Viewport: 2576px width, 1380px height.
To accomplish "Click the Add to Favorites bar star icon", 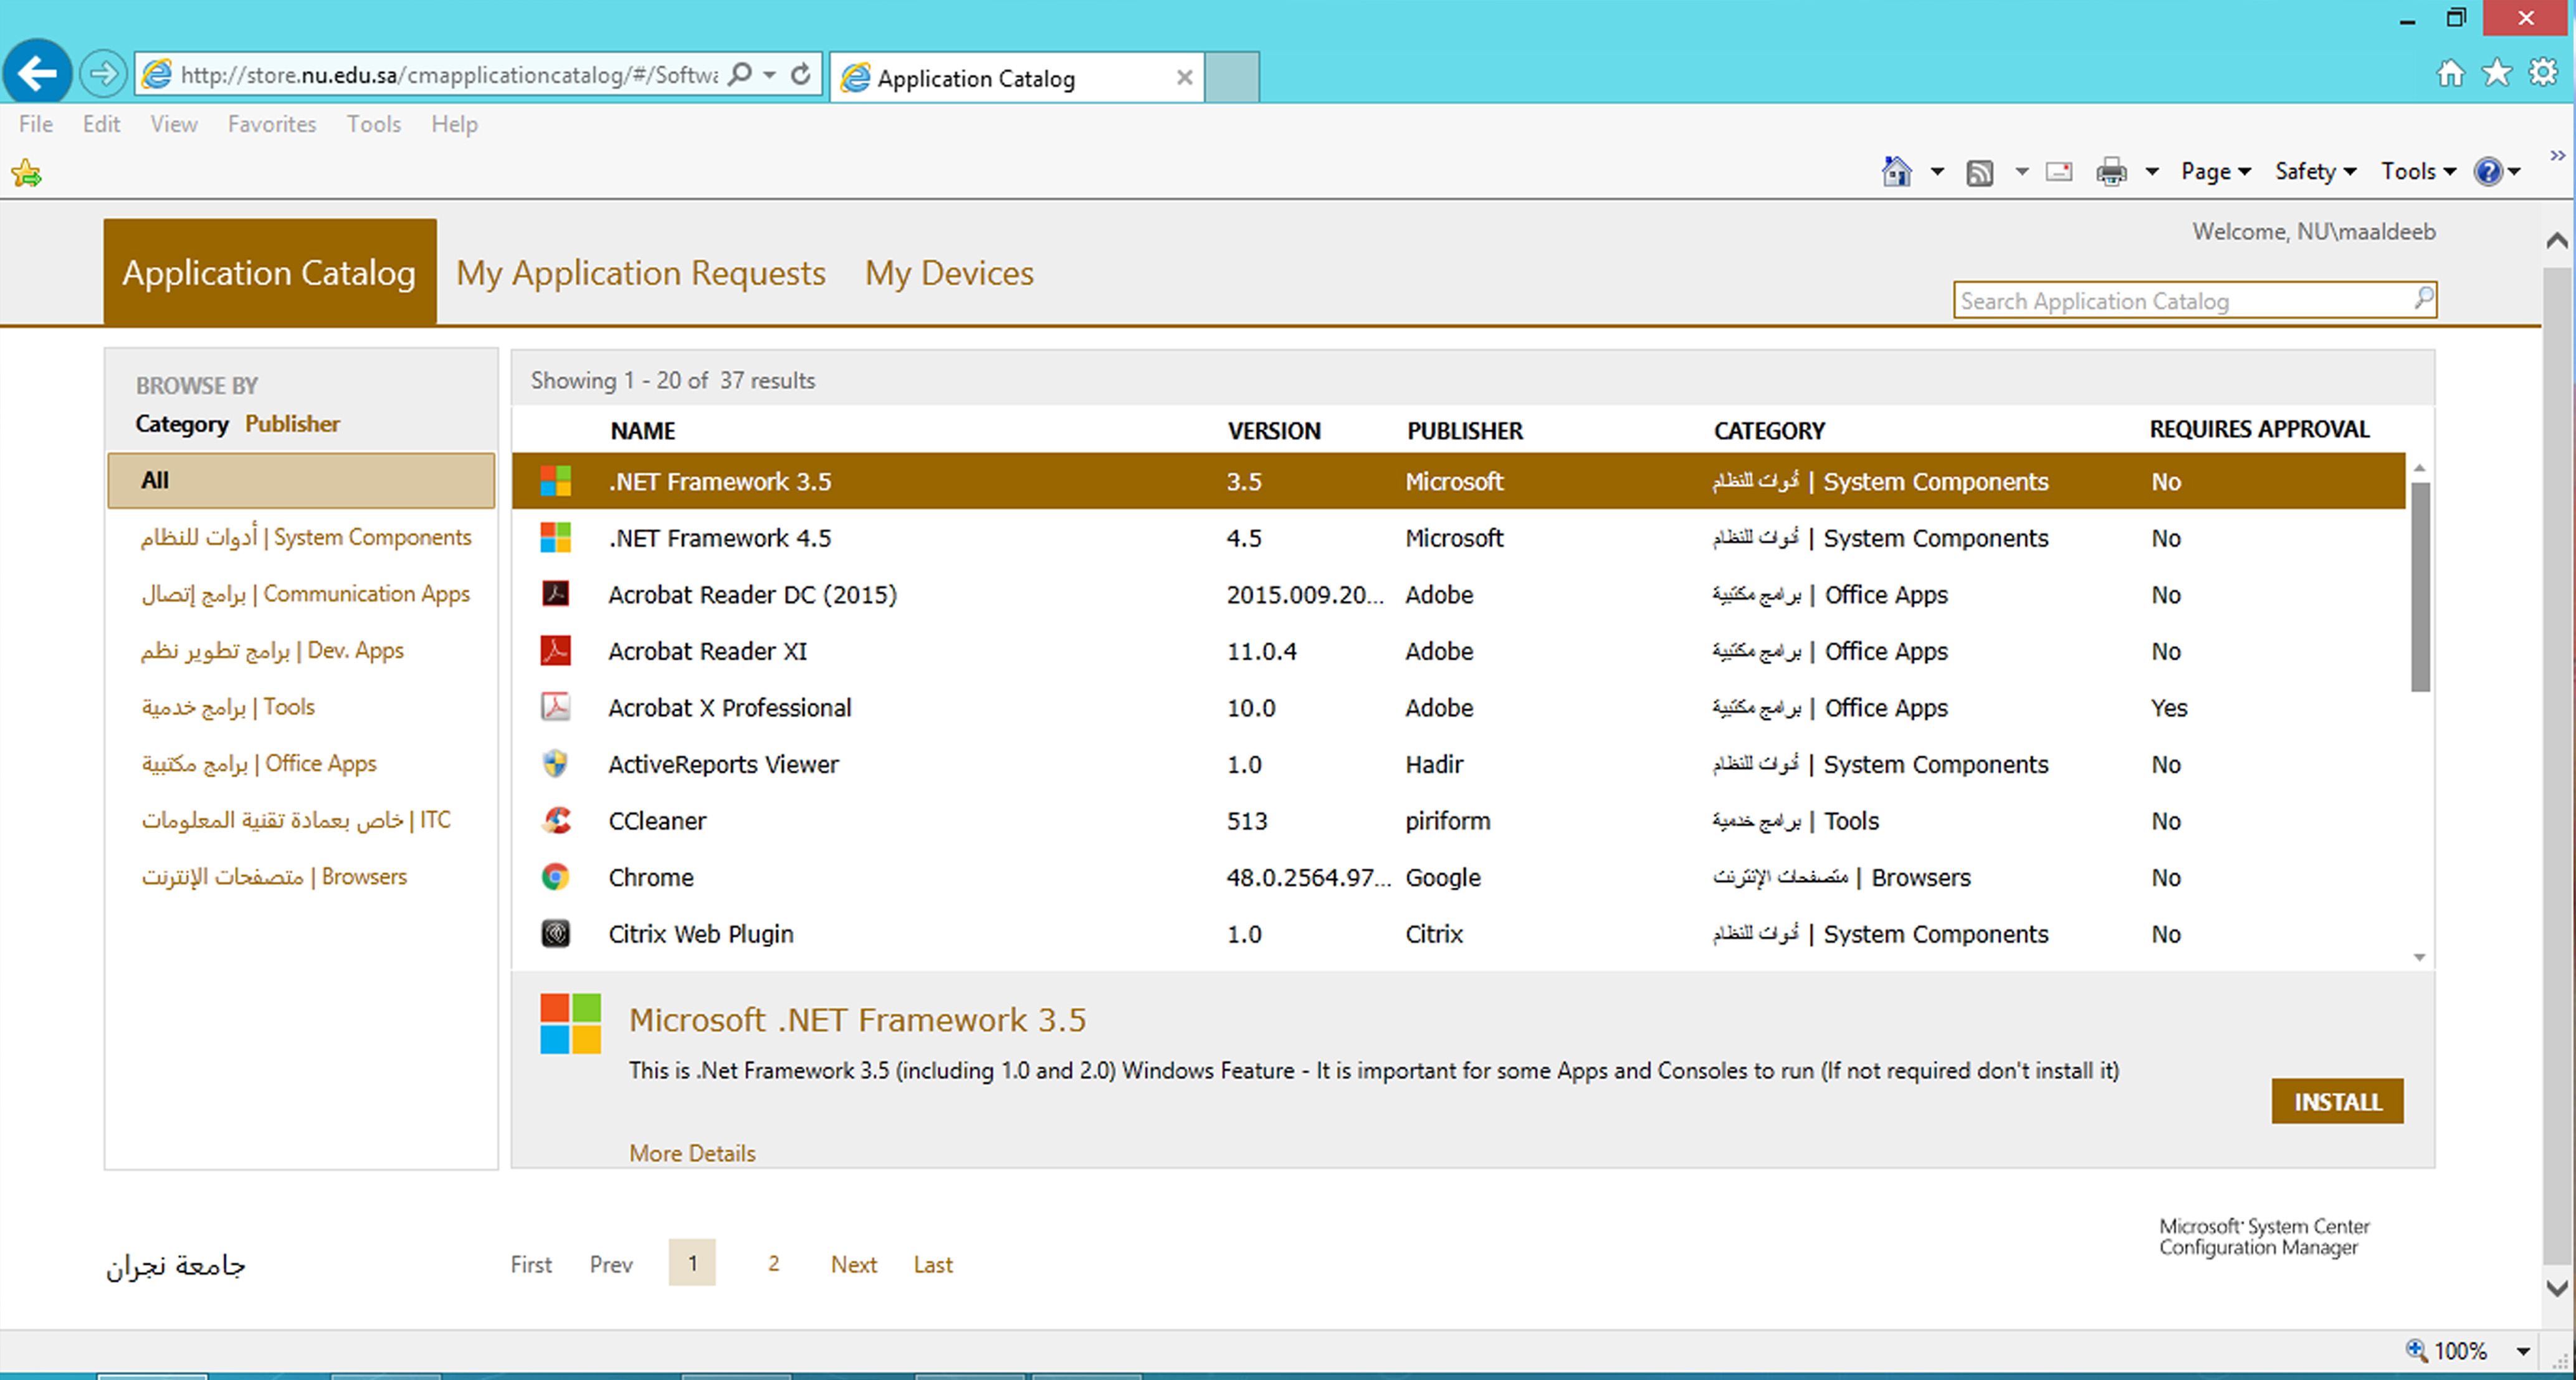I will (27, 173).
